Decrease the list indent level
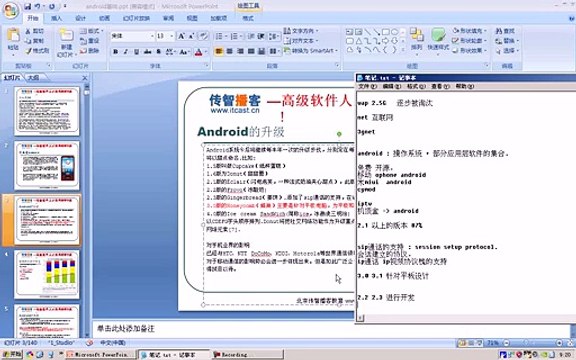 [x=251, y=36]
